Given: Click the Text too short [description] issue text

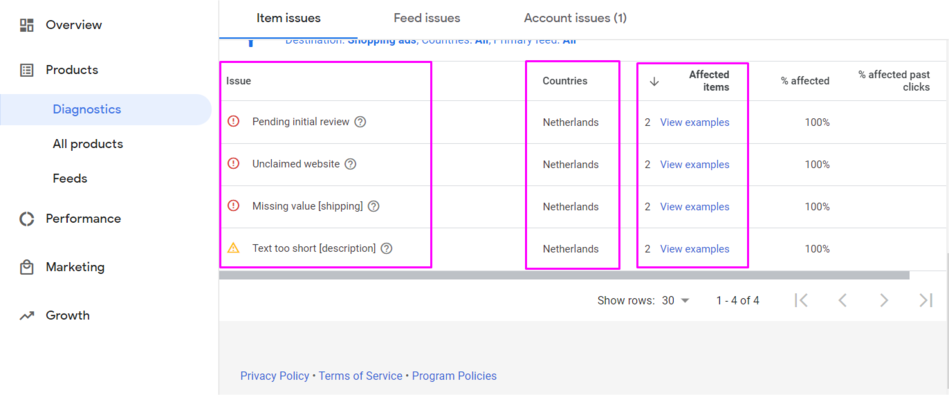Looking at the screenshot, I should [314, 249].
